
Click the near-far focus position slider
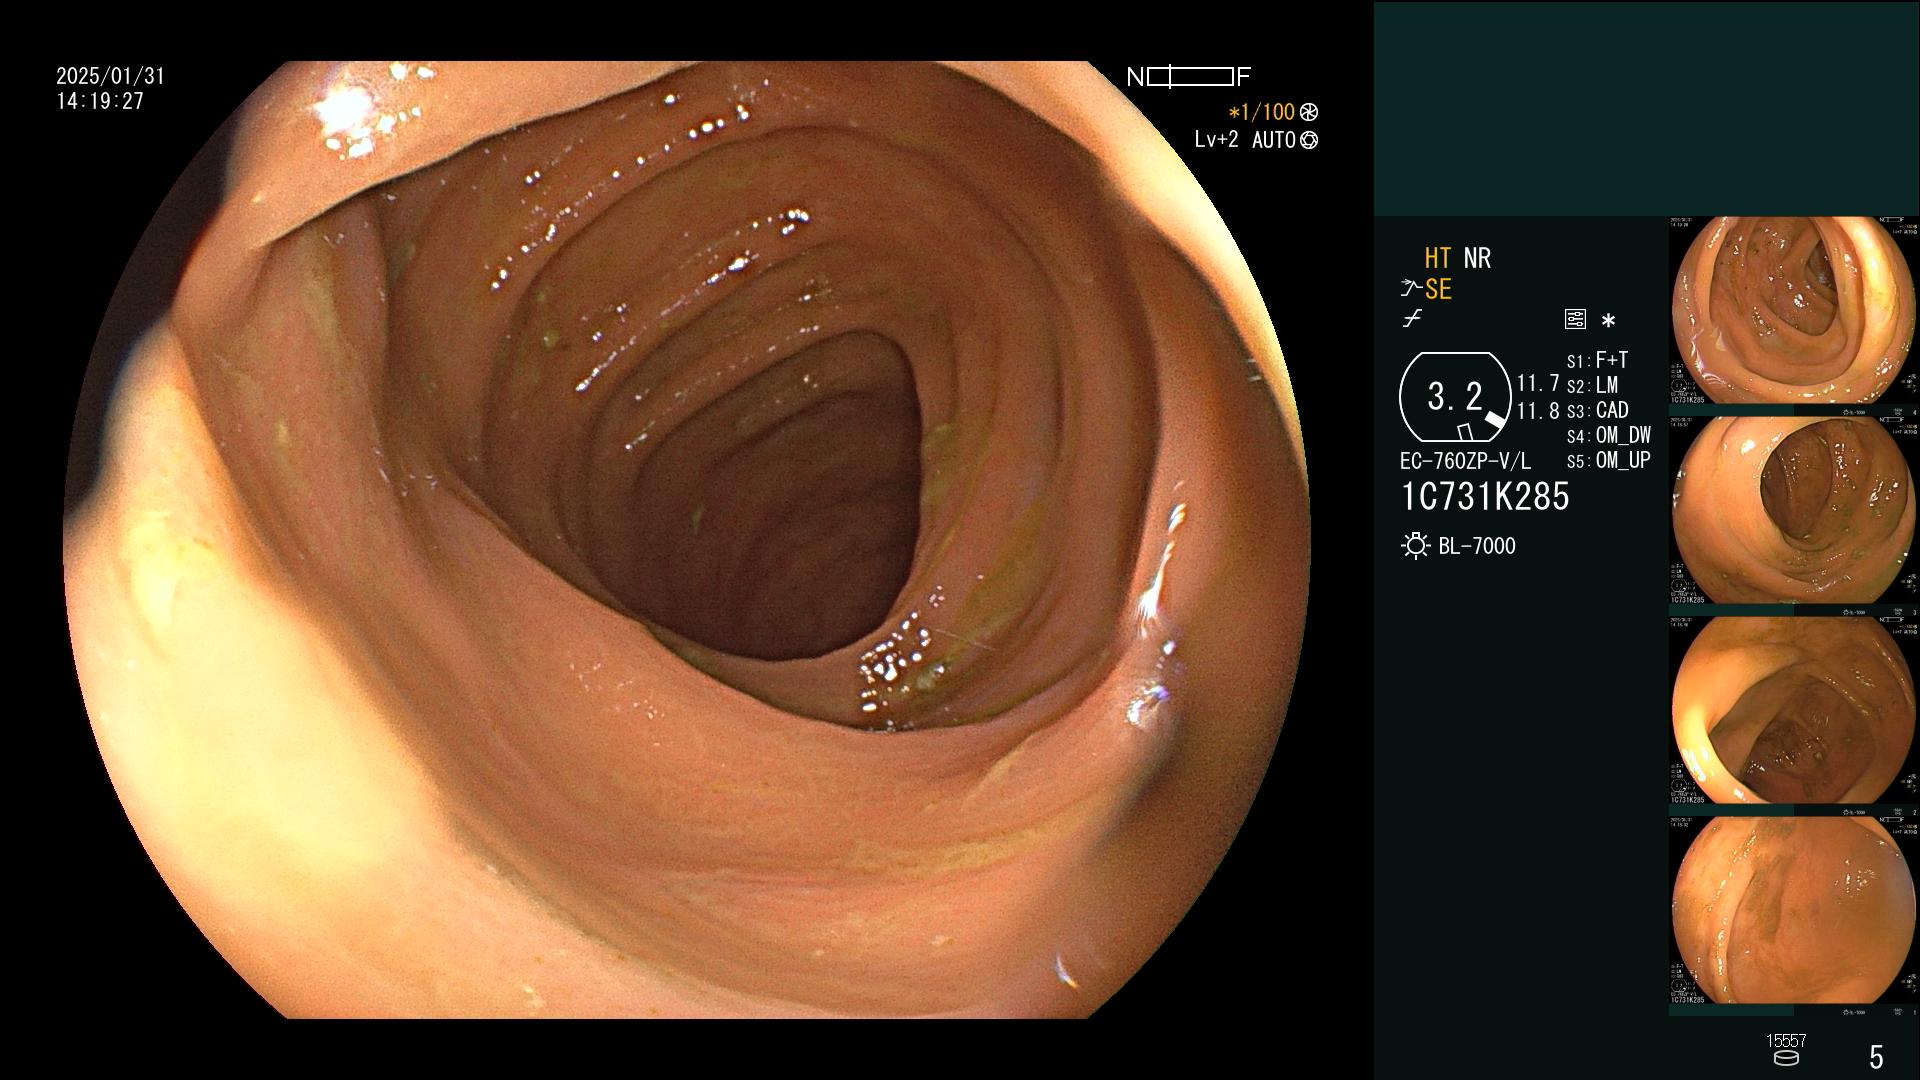(1190, 77)
